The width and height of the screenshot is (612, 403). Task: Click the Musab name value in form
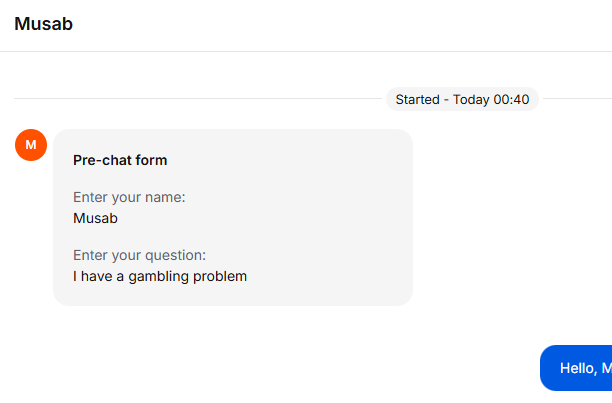(95, 218)
